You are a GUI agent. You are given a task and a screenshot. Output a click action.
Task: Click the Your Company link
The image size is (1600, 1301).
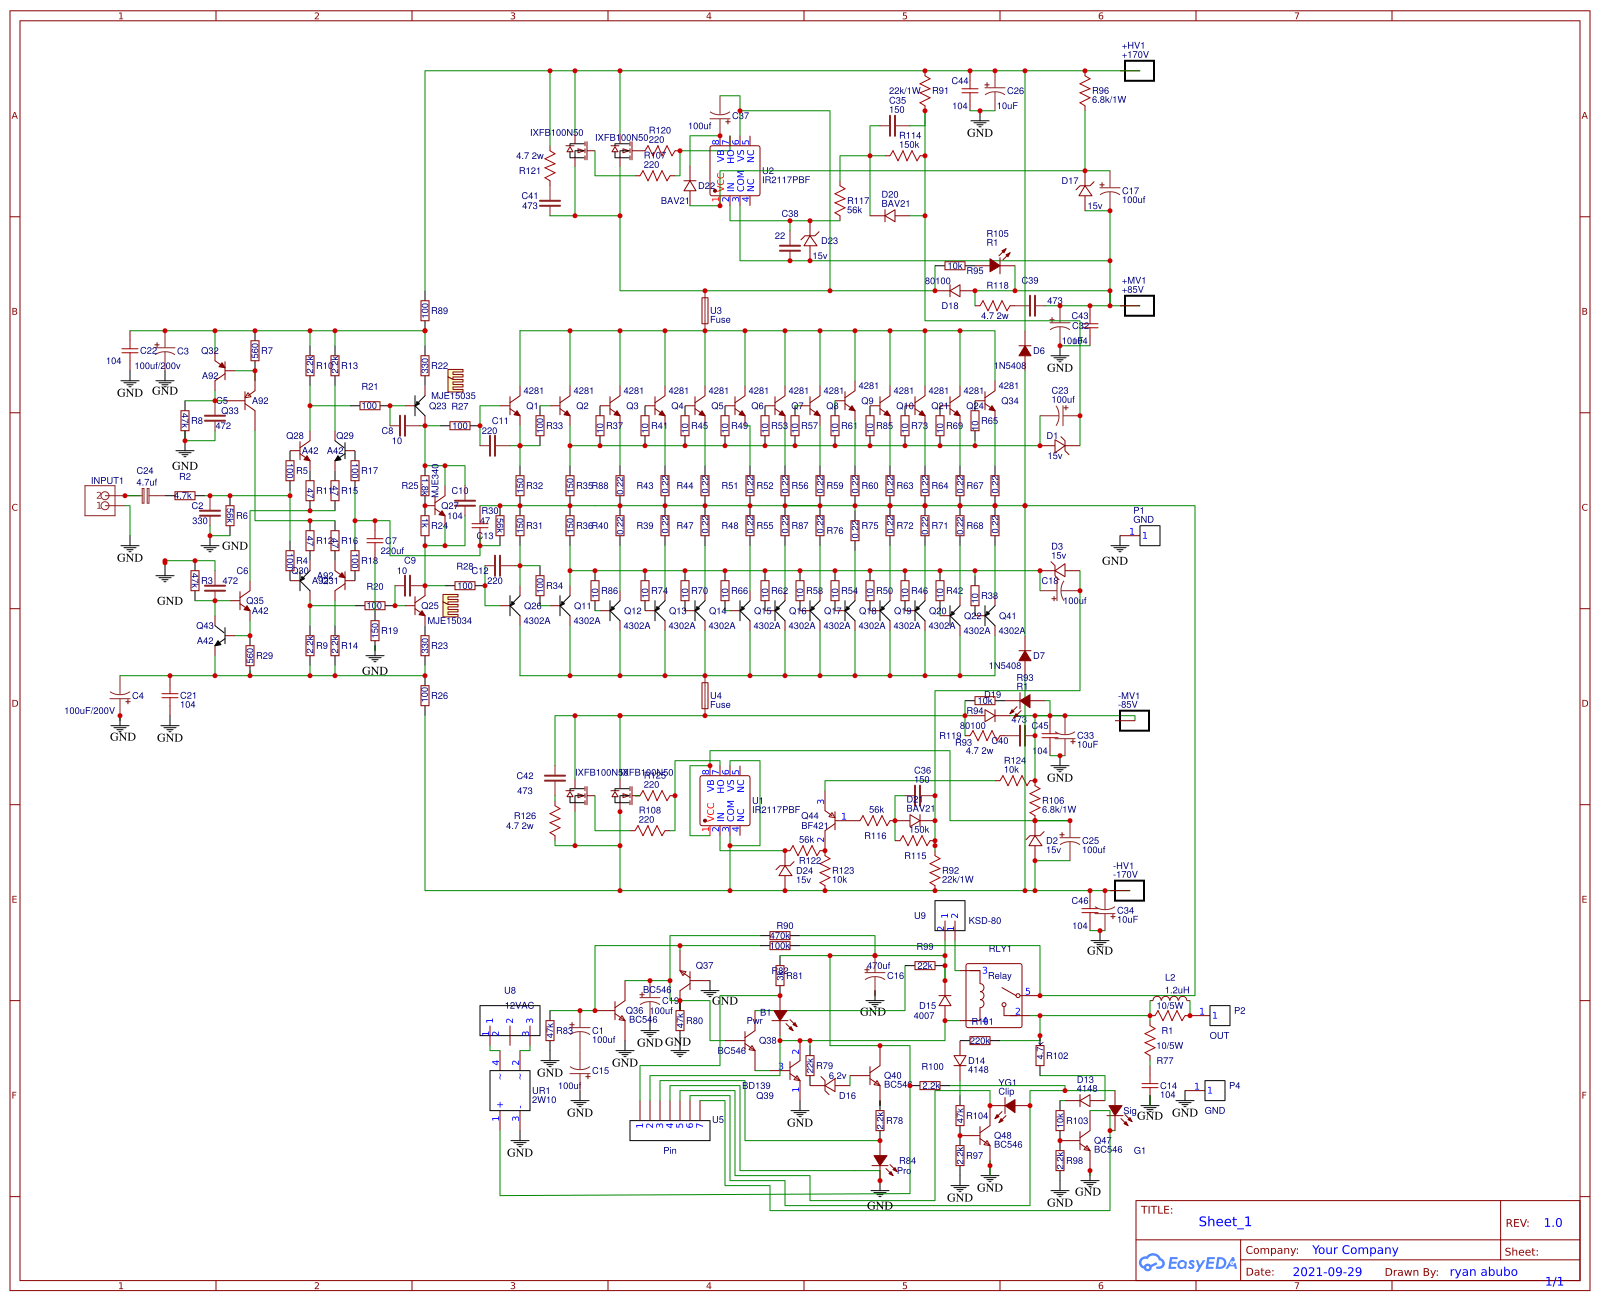click(x=1355, y=1250)
